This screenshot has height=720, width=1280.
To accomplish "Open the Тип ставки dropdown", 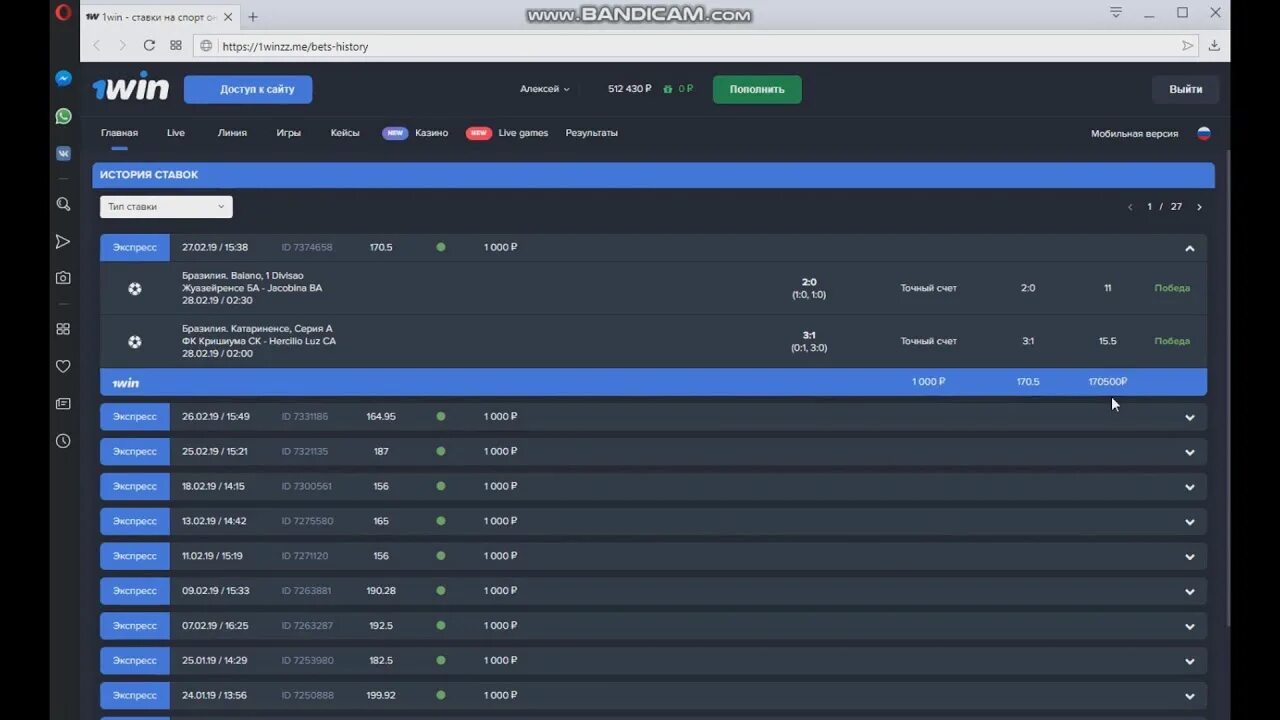I will click(x=166, y=207).
